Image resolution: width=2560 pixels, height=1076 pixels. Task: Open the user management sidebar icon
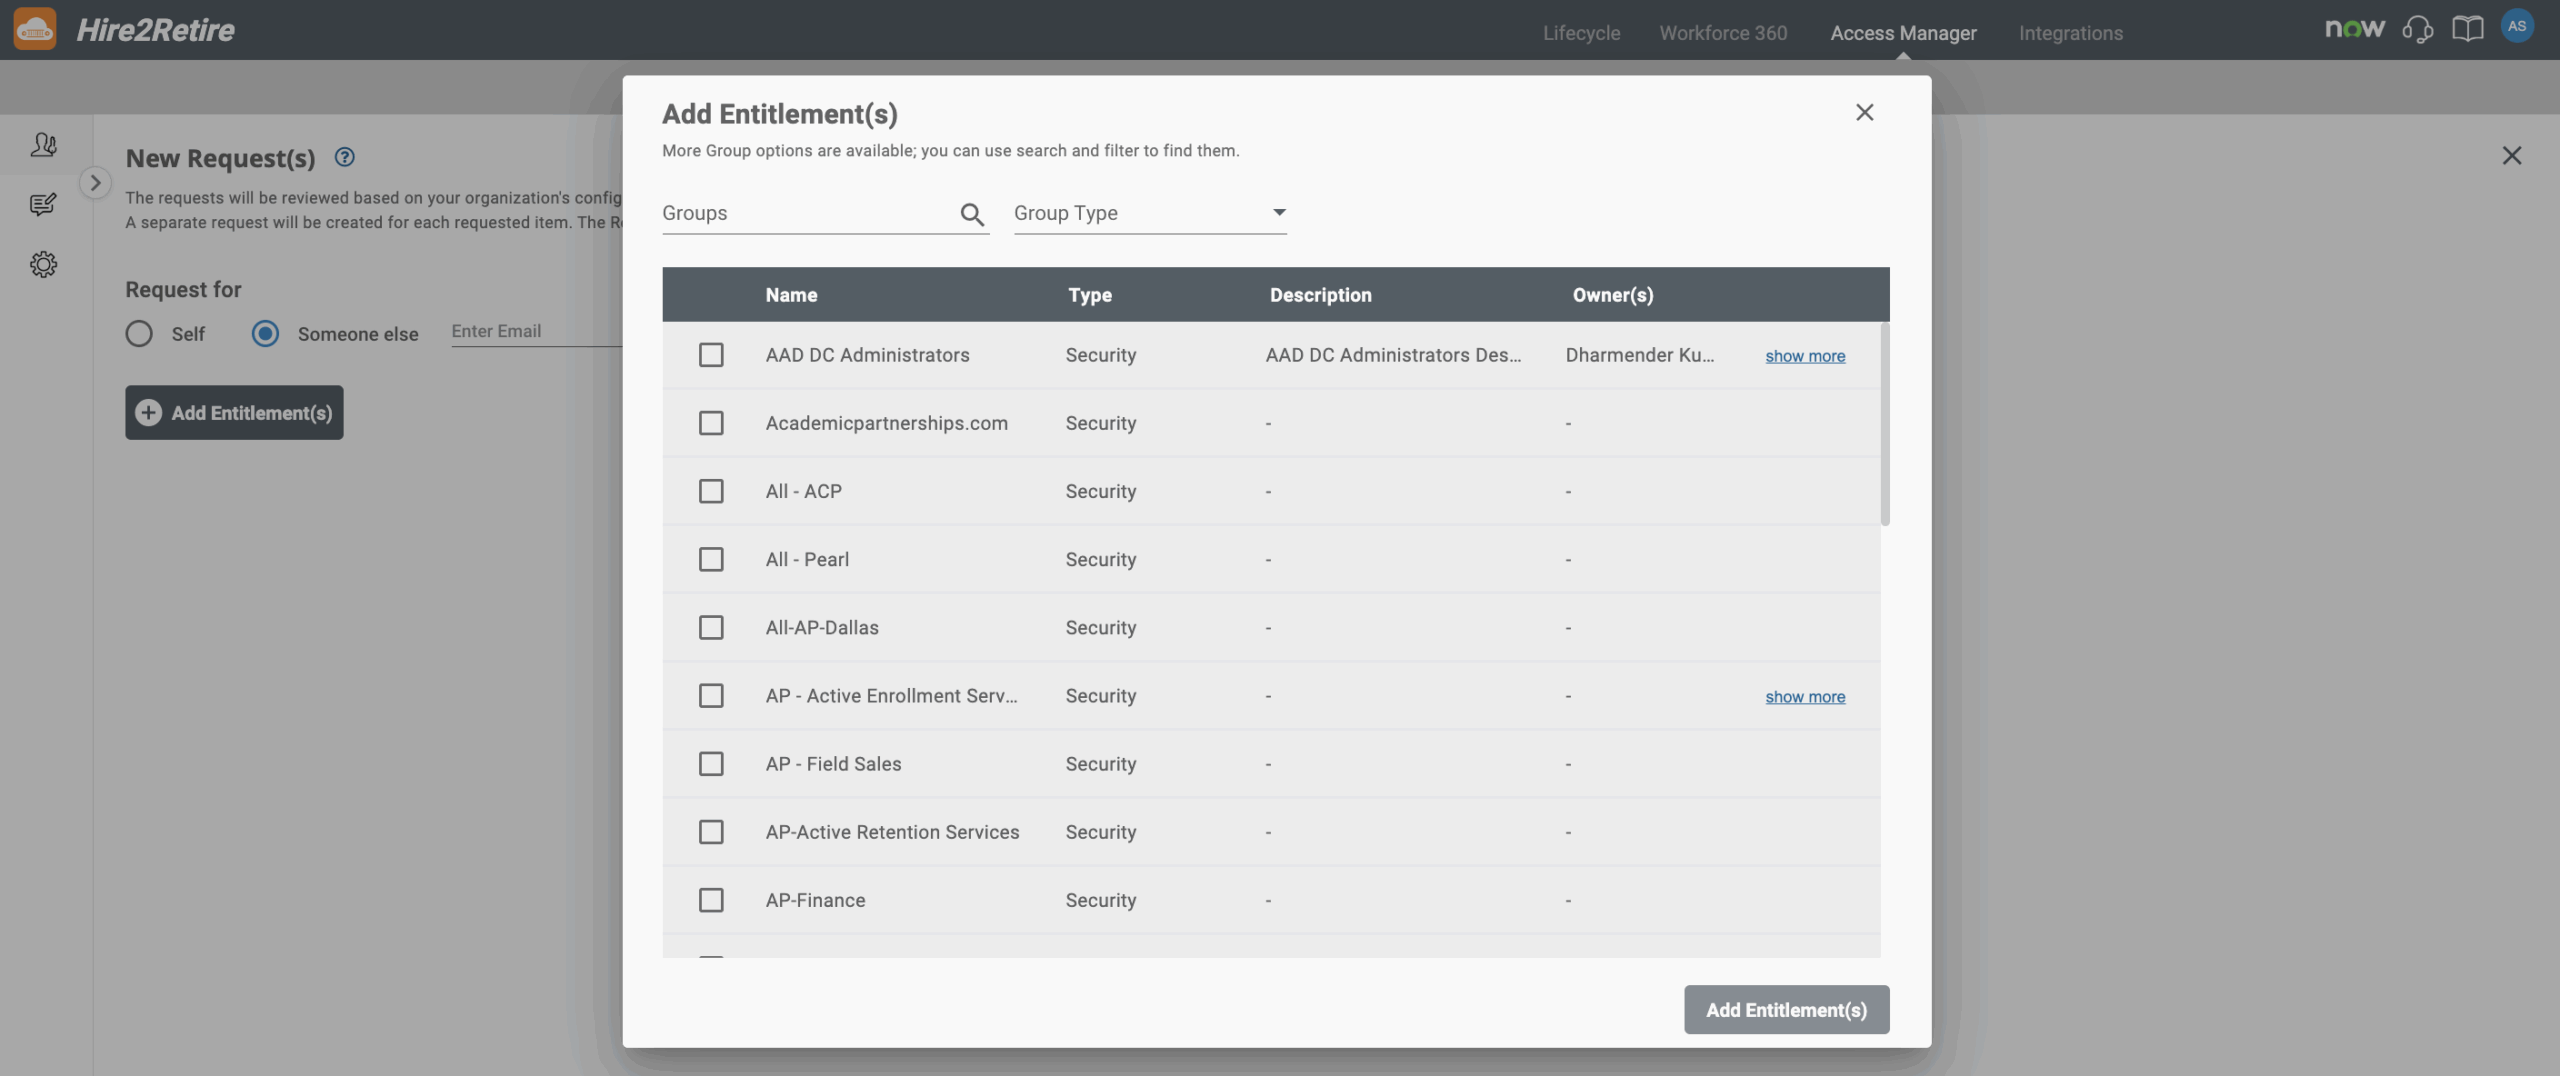[x=43, y=144]
